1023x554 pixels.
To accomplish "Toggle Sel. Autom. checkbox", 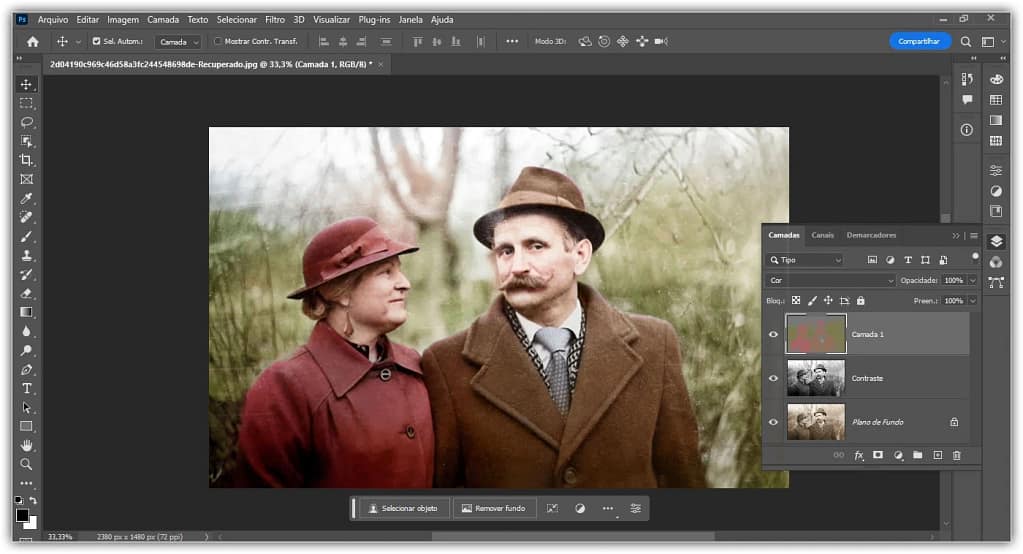I will pos(97,41).
